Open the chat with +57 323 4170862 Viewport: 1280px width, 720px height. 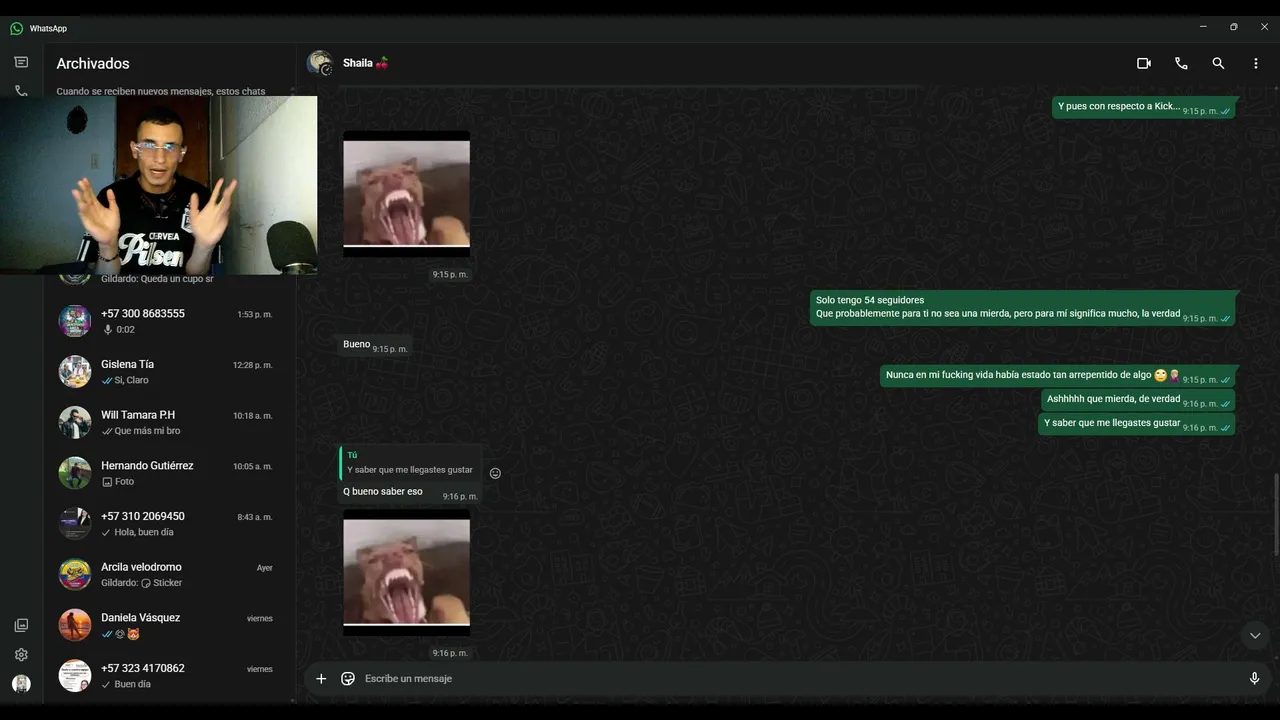click(169, 676)
